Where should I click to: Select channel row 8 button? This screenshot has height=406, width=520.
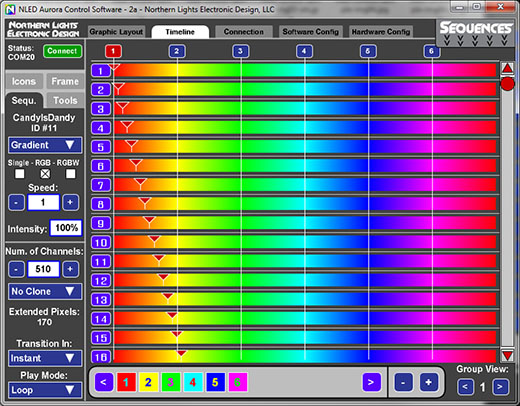tap(101, 204)
